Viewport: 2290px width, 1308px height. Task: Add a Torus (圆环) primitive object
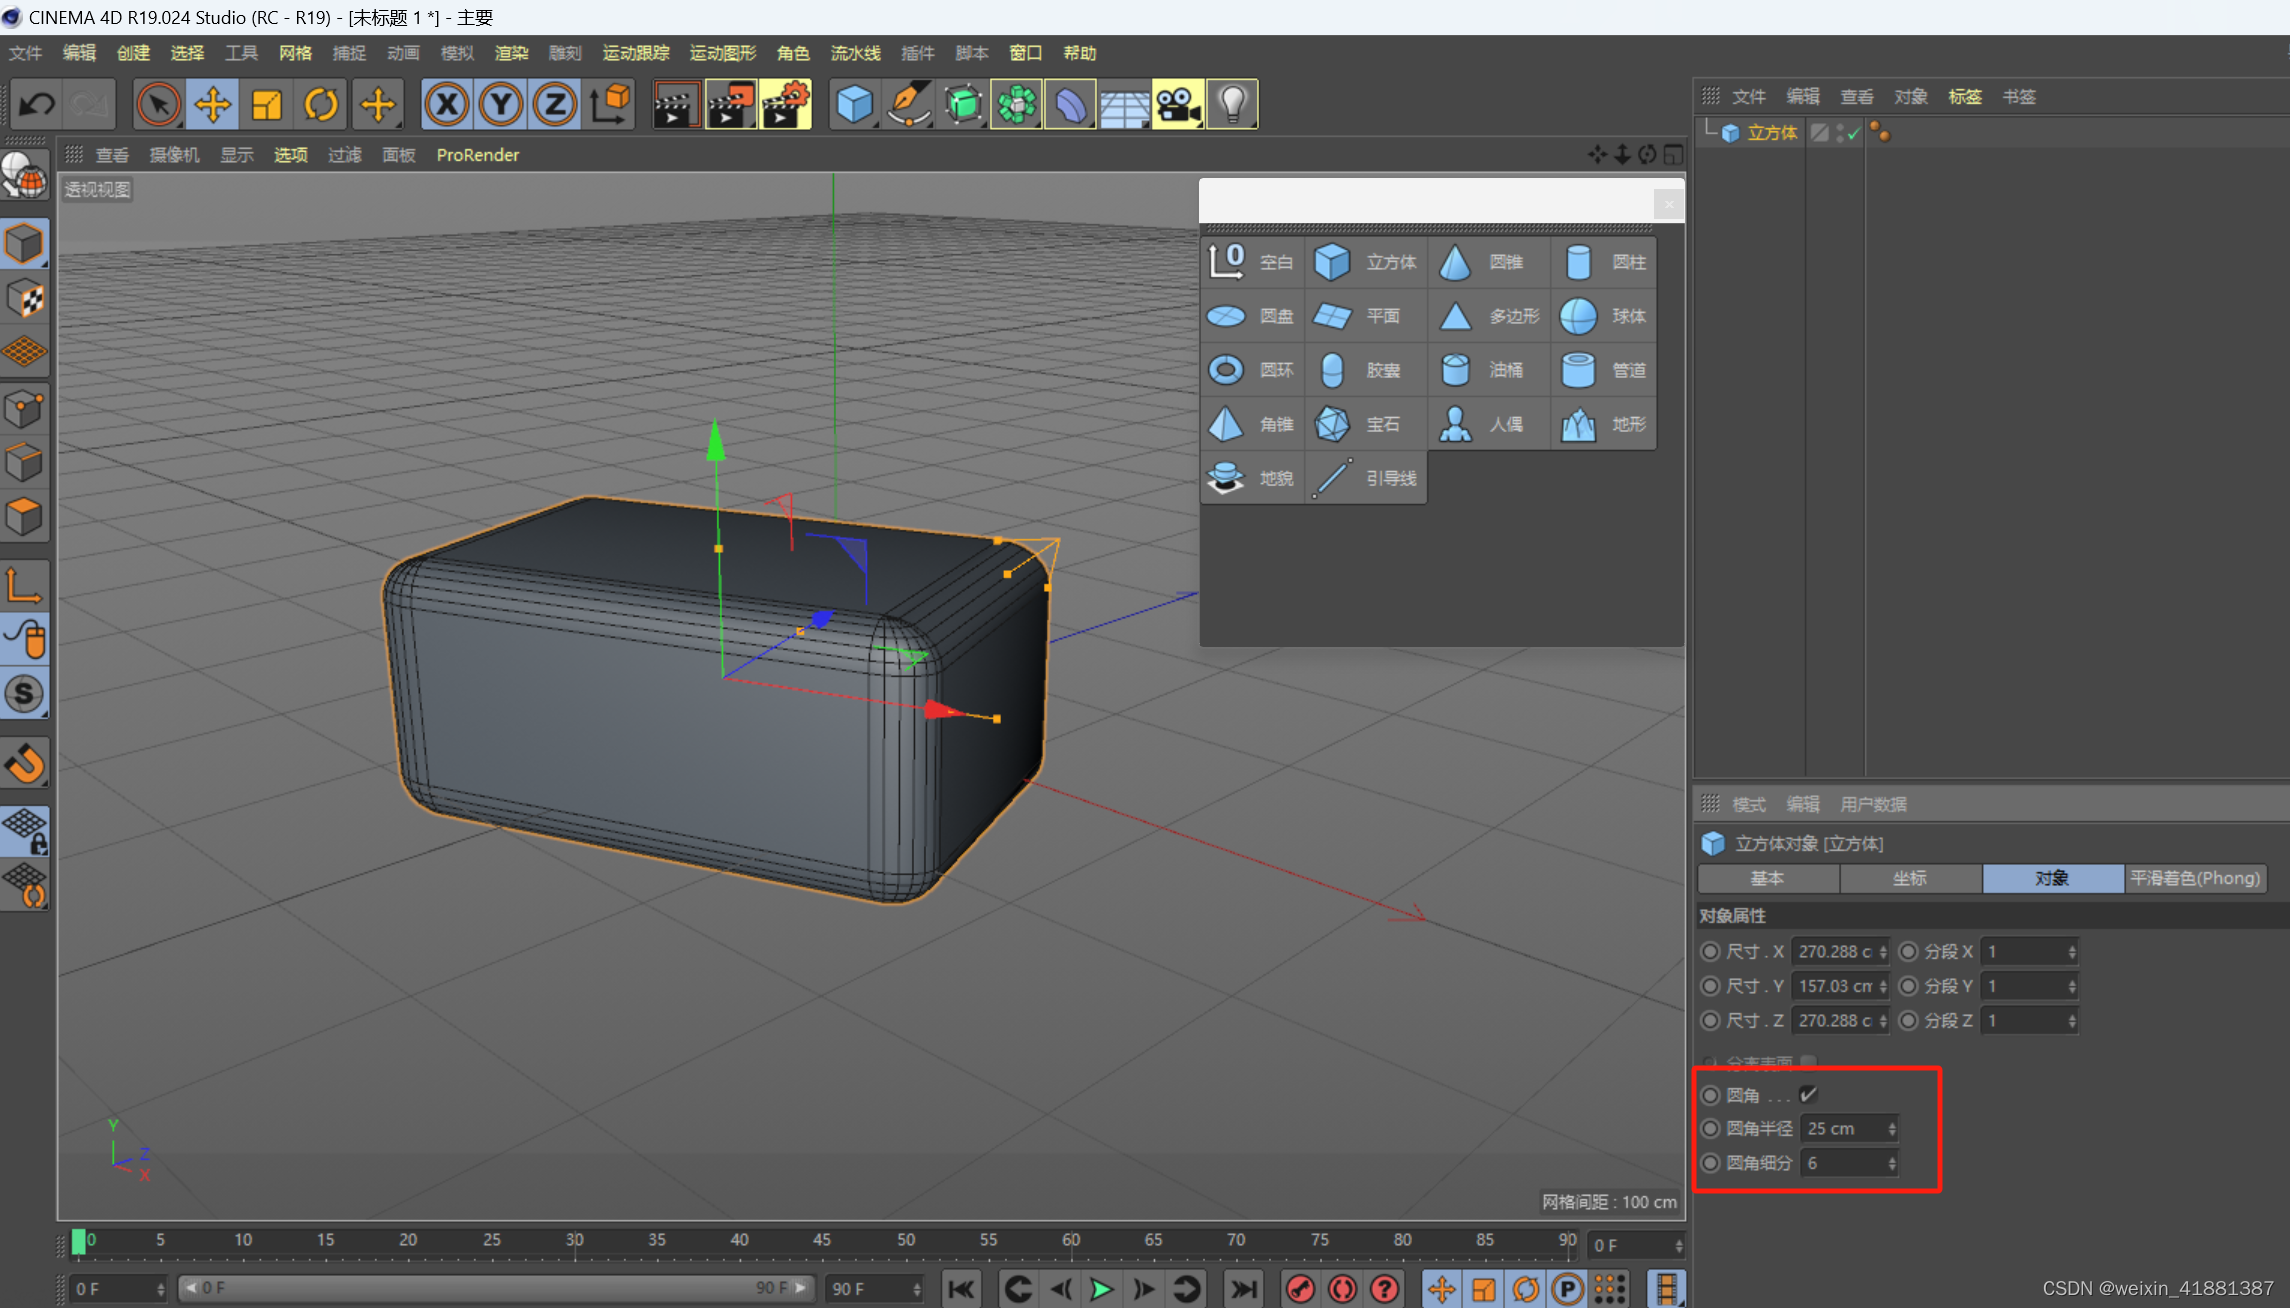[1251, 370]
